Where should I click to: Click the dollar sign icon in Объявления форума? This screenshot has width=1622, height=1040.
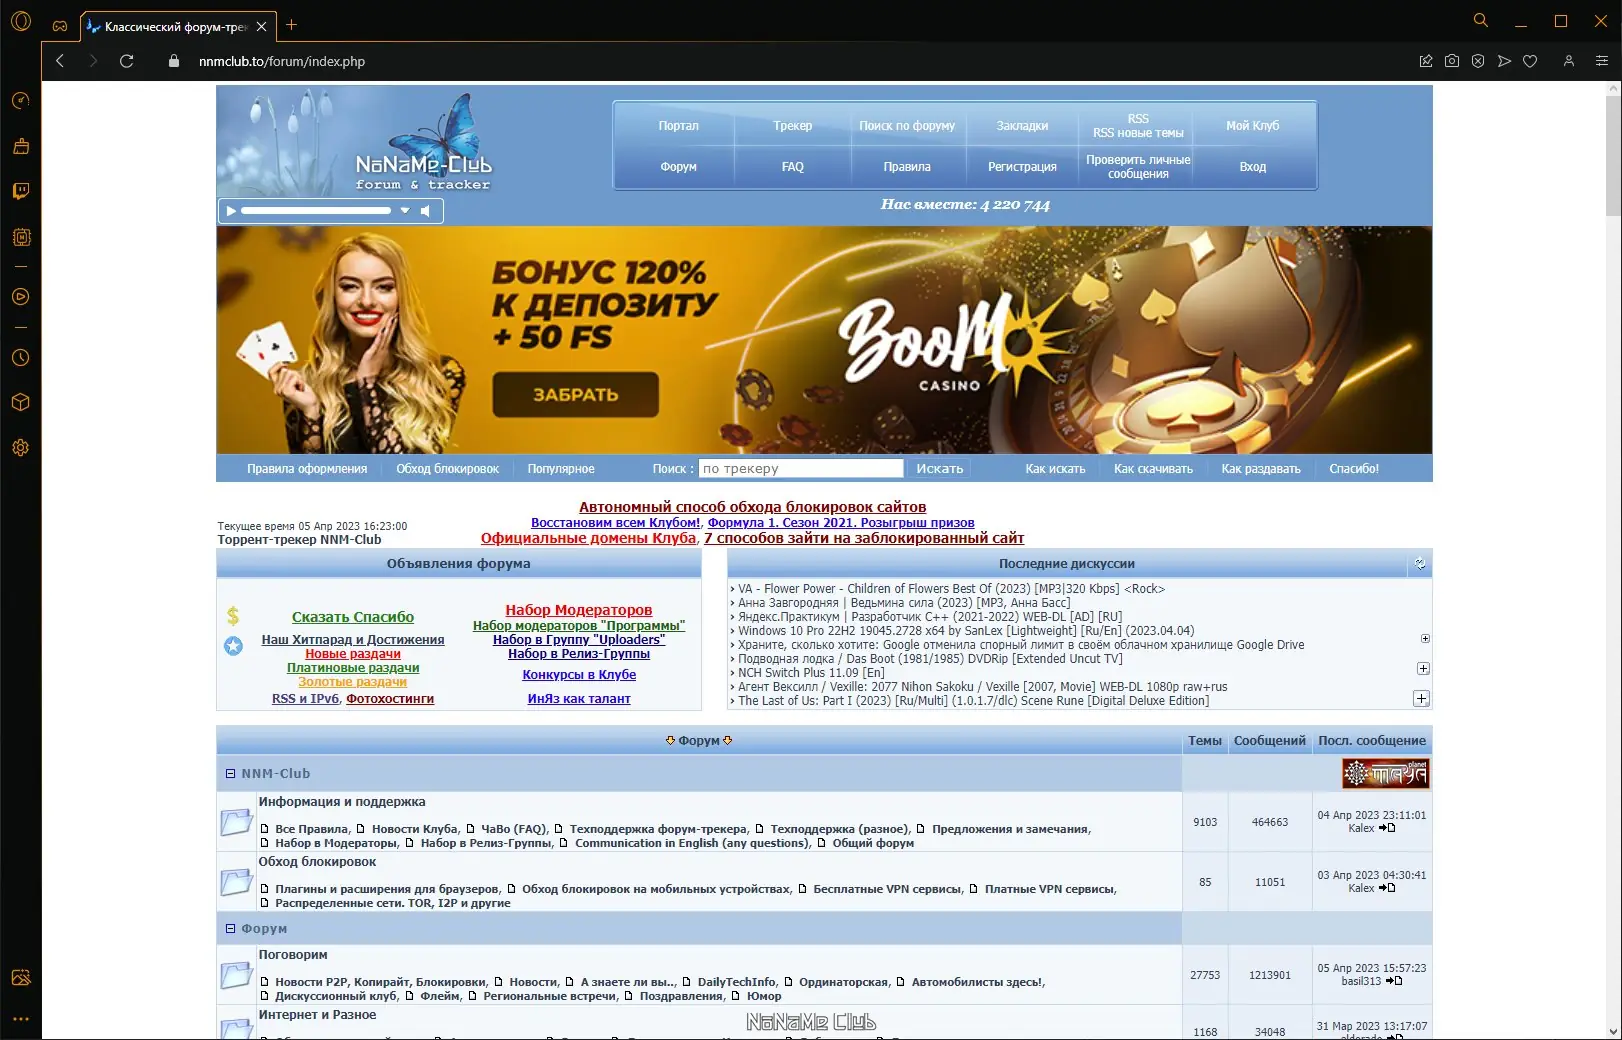(x=233, y=616)
